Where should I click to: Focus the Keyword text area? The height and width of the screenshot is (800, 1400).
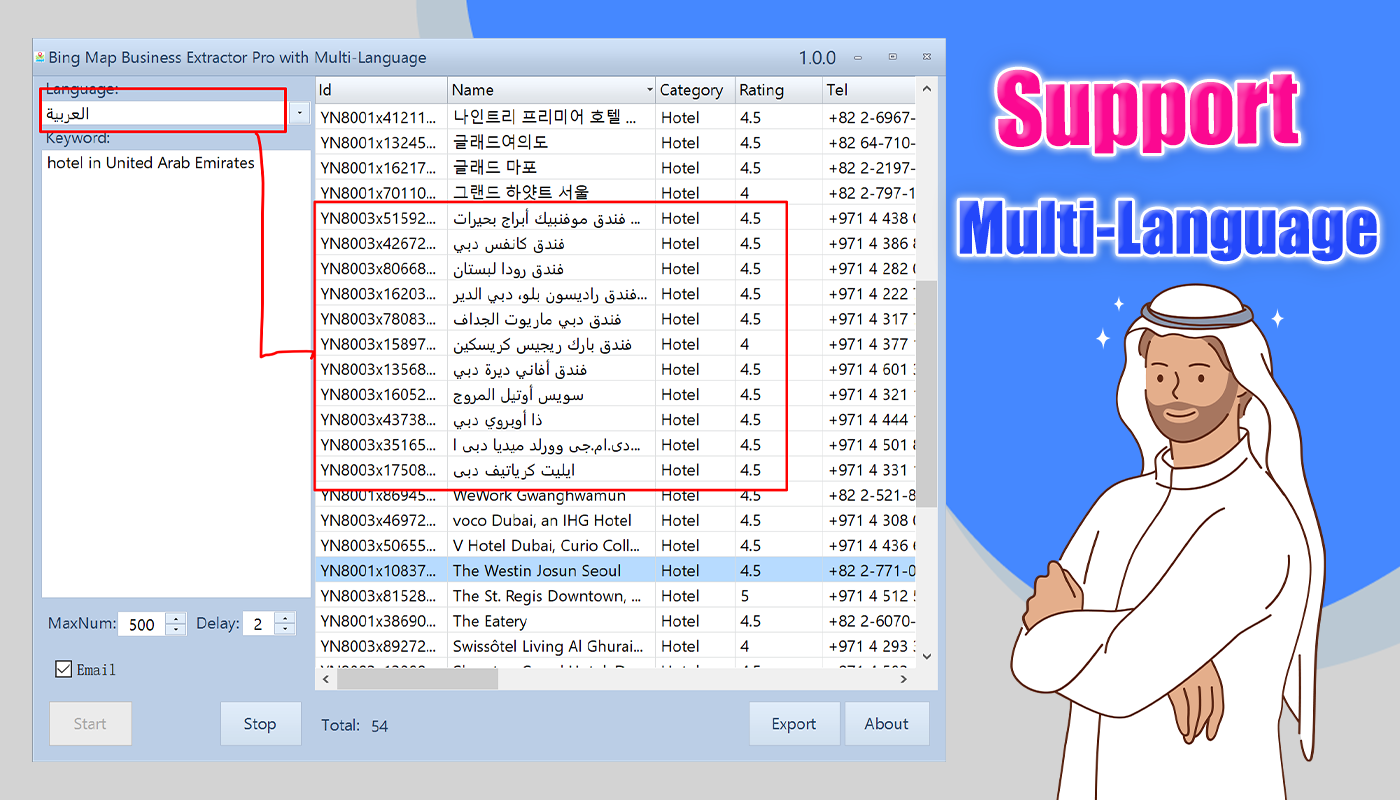click(177, 373)
